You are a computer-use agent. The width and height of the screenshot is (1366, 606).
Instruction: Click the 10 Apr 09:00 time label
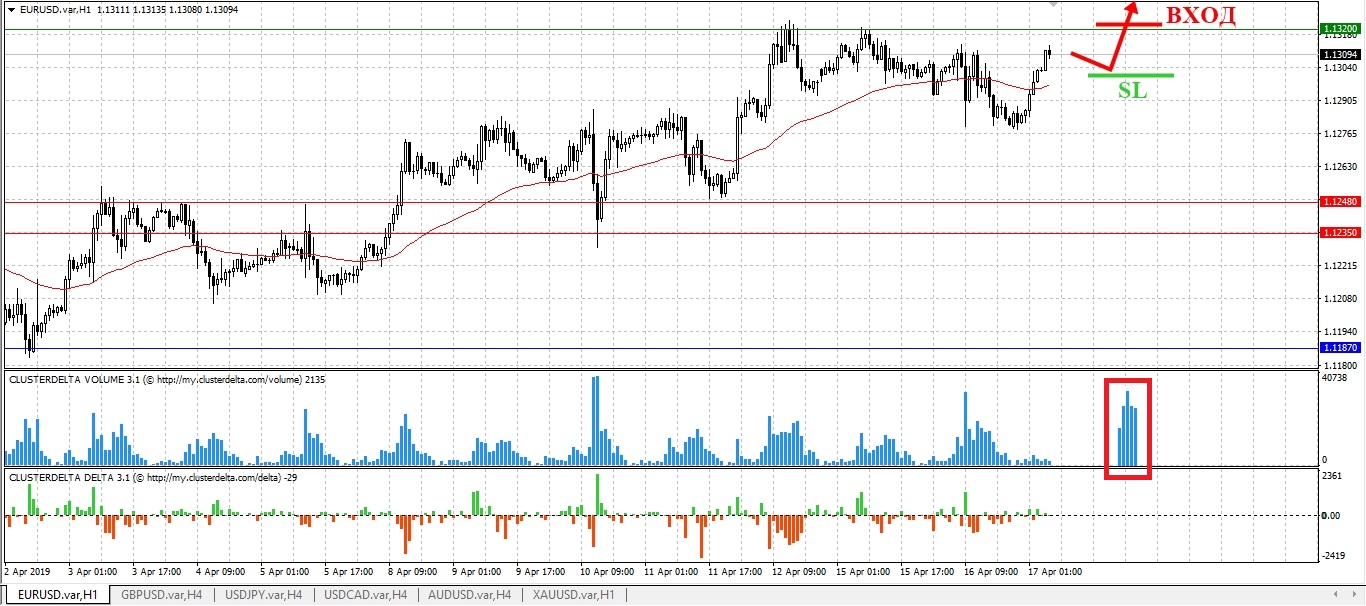pyautogui.click(x=605, y=572)
